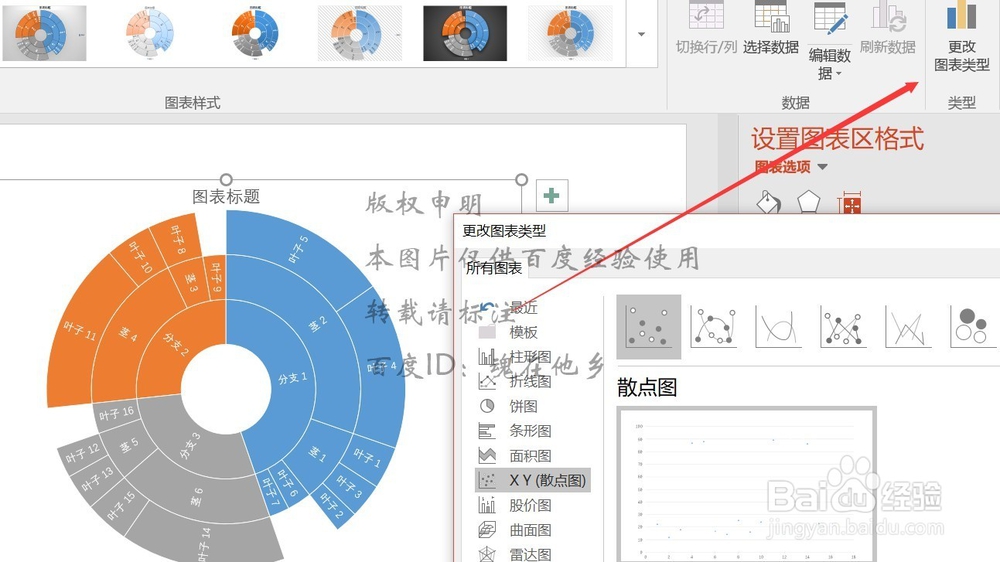Click 设置图表区格式 pane title

coord(837,138)
